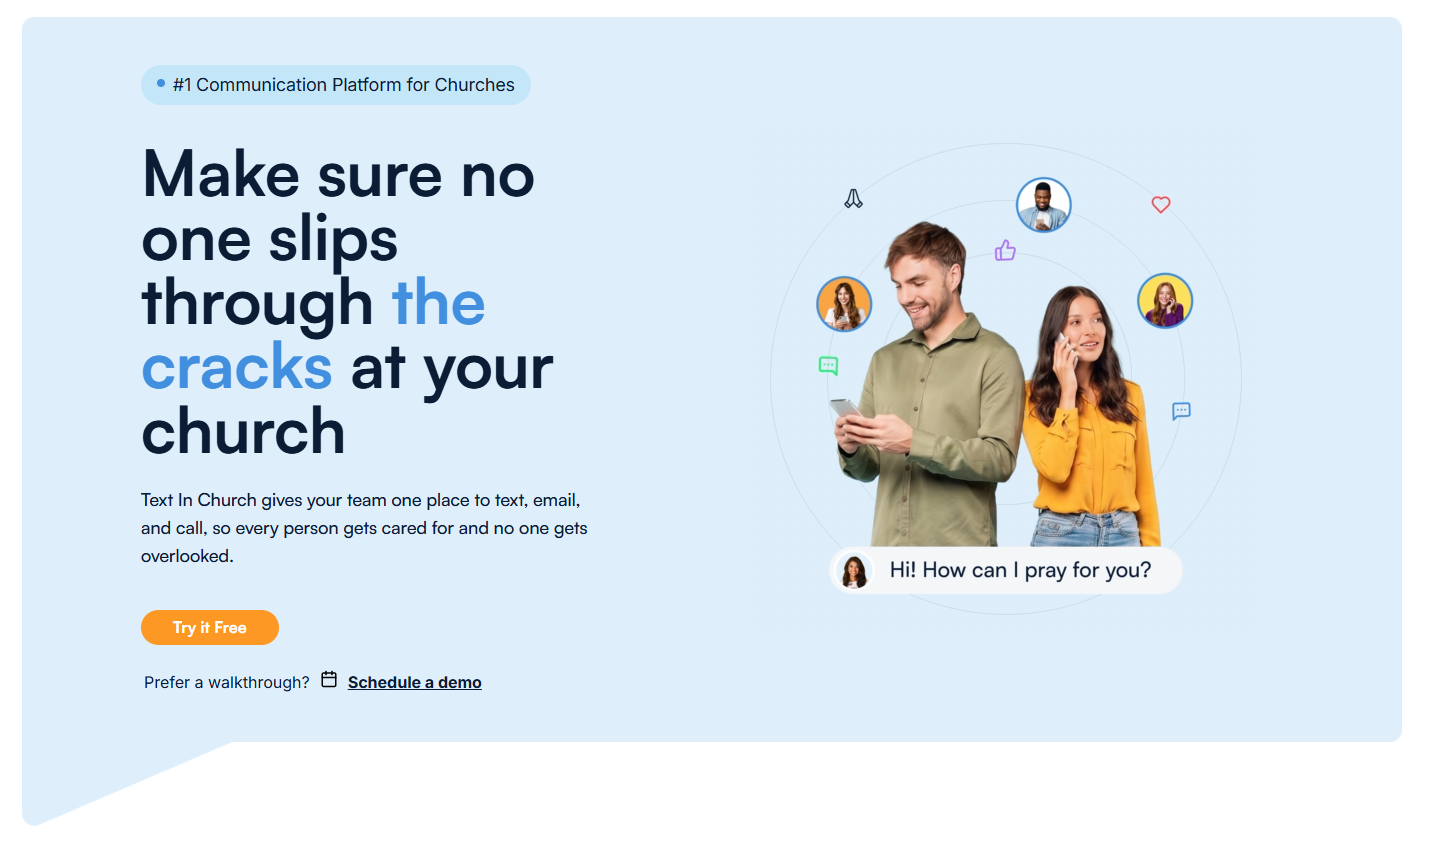Click the '#1 Communication Platform for Churches' badge
This screenshot has height=844, width=1435.
coord(336,85)
